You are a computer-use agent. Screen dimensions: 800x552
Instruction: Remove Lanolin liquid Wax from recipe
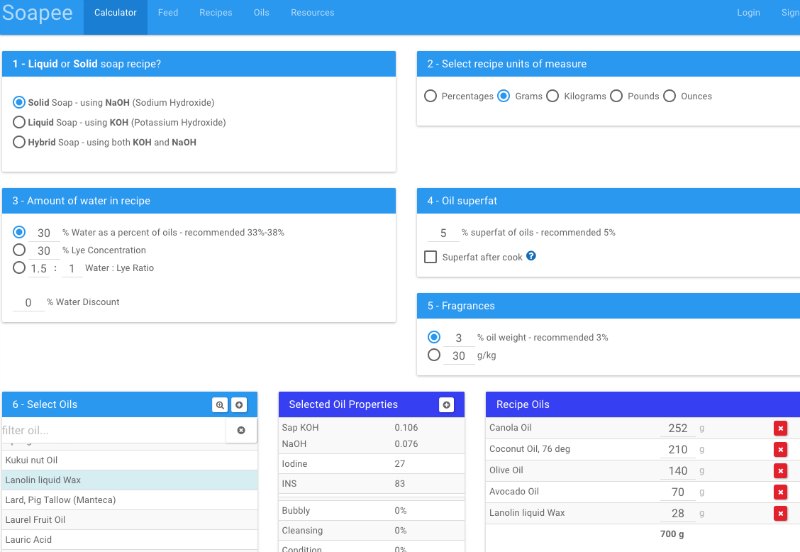click(781, 514)
